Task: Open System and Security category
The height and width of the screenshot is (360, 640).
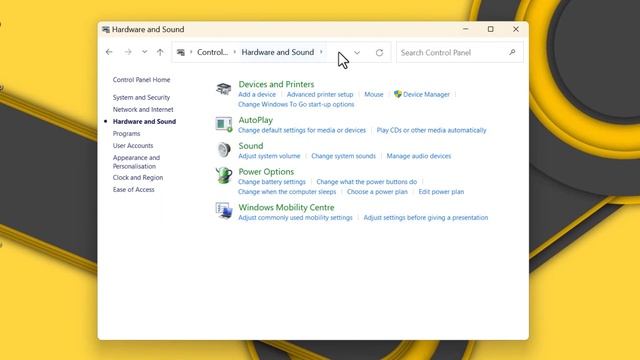Action: pos(141,97)
